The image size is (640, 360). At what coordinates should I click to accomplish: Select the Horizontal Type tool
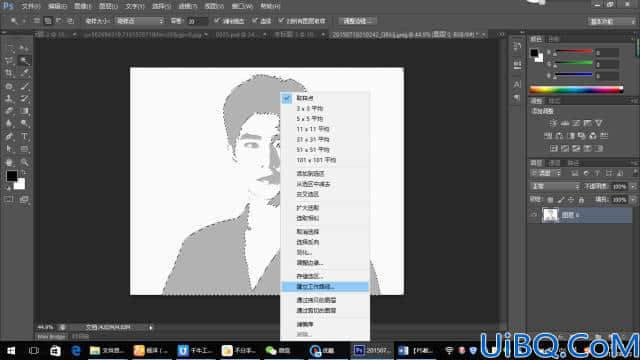click(24, 136)
